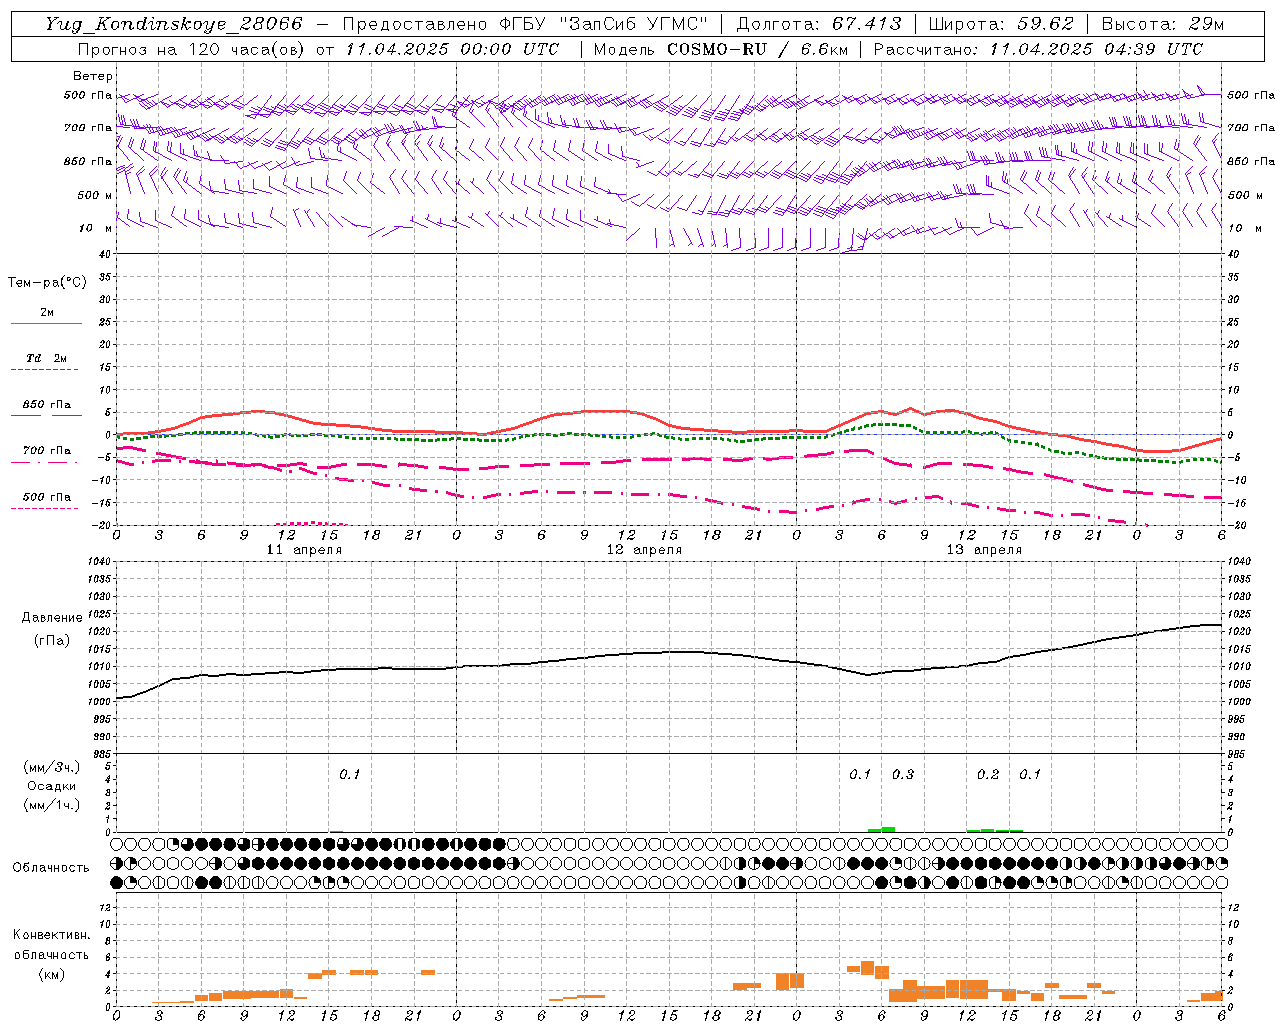Click Рассчитано: 11.04.2025 04:39 UTC timestamp

[x=1038, y=49]
